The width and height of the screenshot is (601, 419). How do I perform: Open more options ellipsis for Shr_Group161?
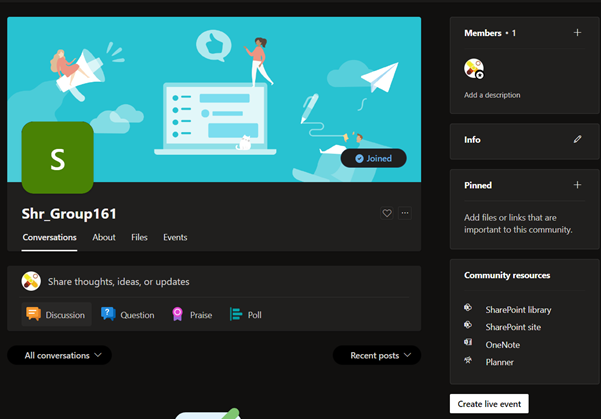coord(405,213)
